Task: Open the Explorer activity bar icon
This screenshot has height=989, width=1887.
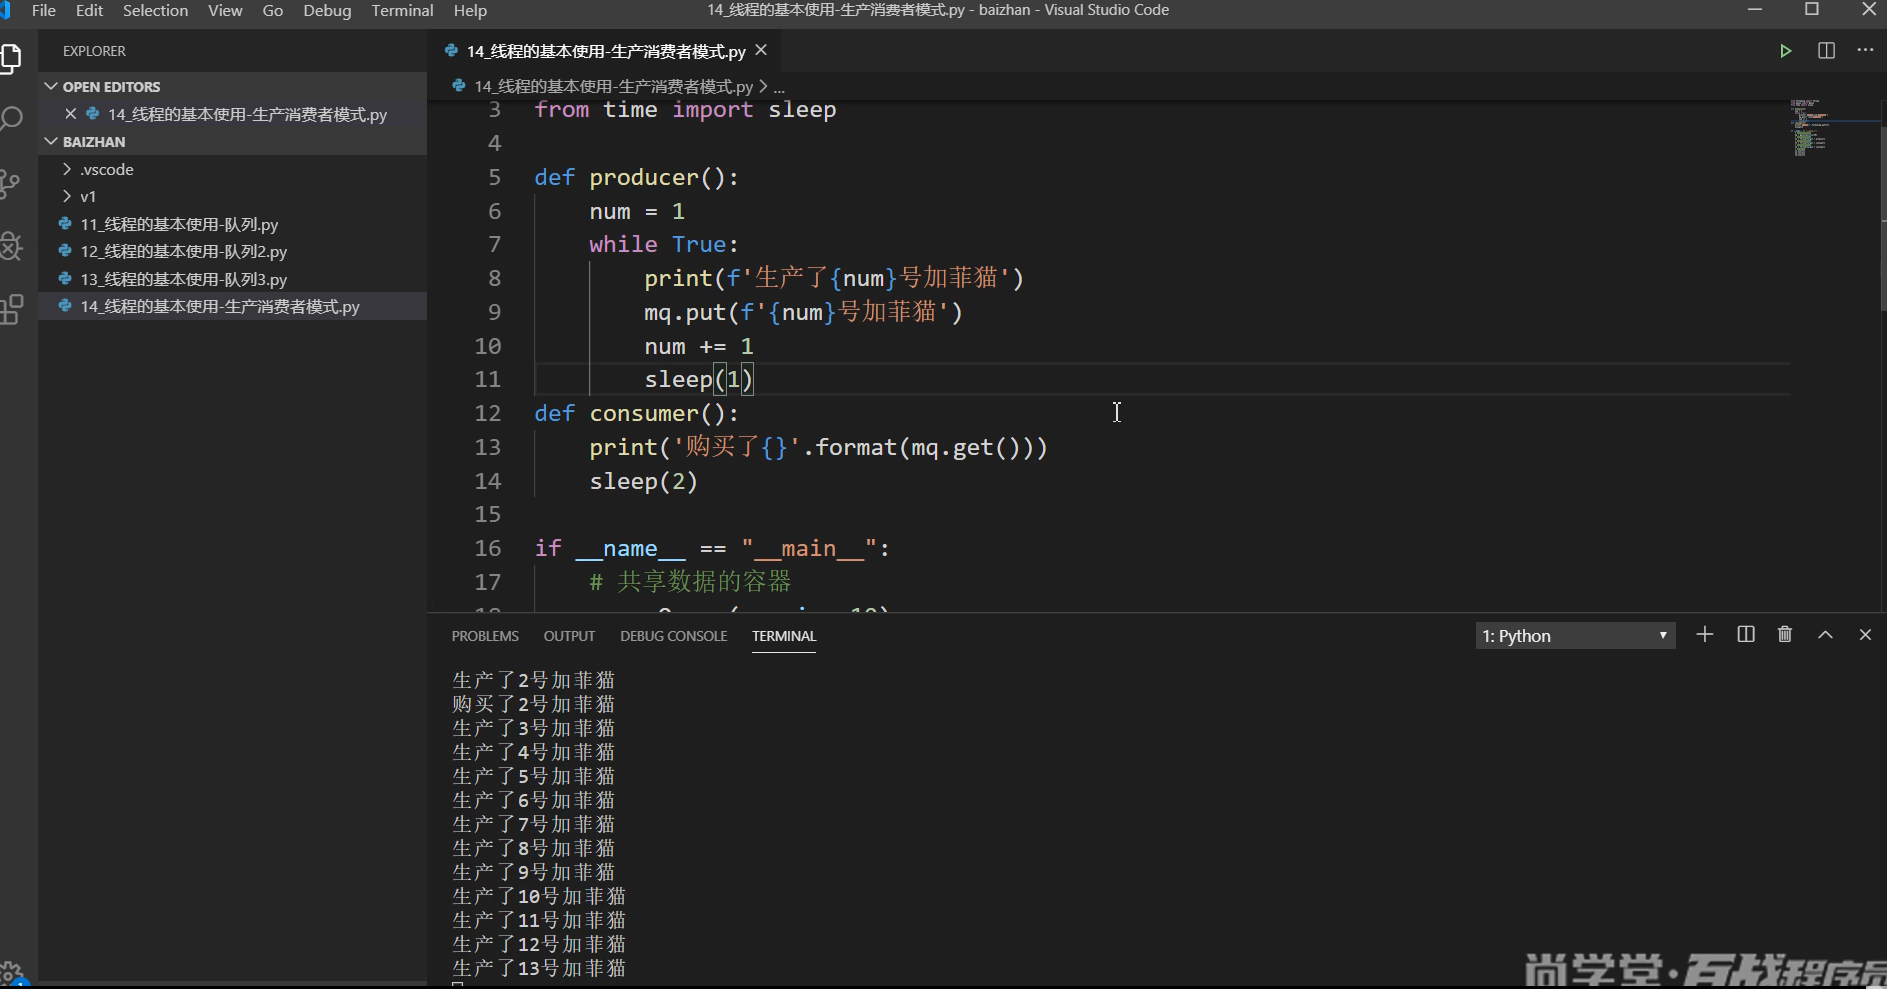Action: pyautogui.click(x=11, y=59)
